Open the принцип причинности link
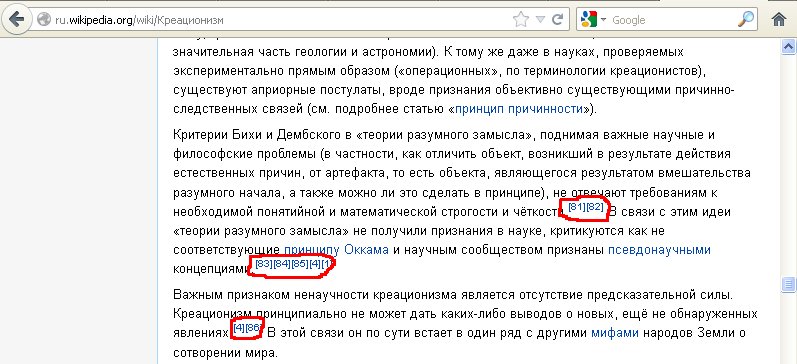This screenshot has width=797, height=364. pyautogui.click(x=518, y=109)
